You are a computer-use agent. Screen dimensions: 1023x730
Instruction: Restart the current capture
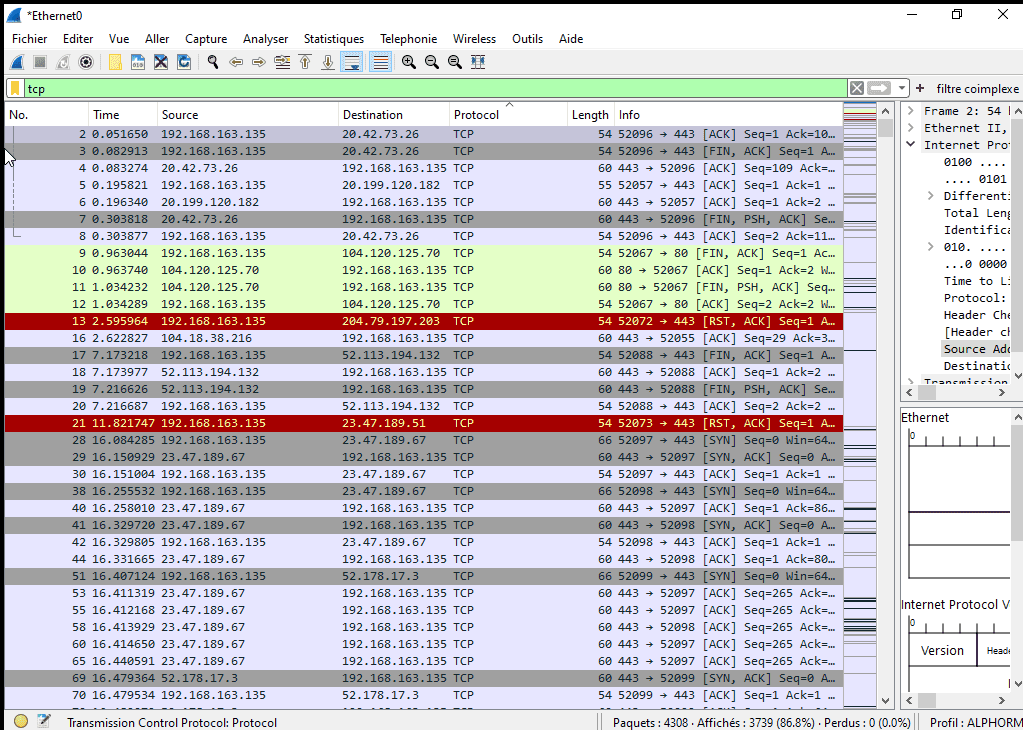(x=63, y=62)
